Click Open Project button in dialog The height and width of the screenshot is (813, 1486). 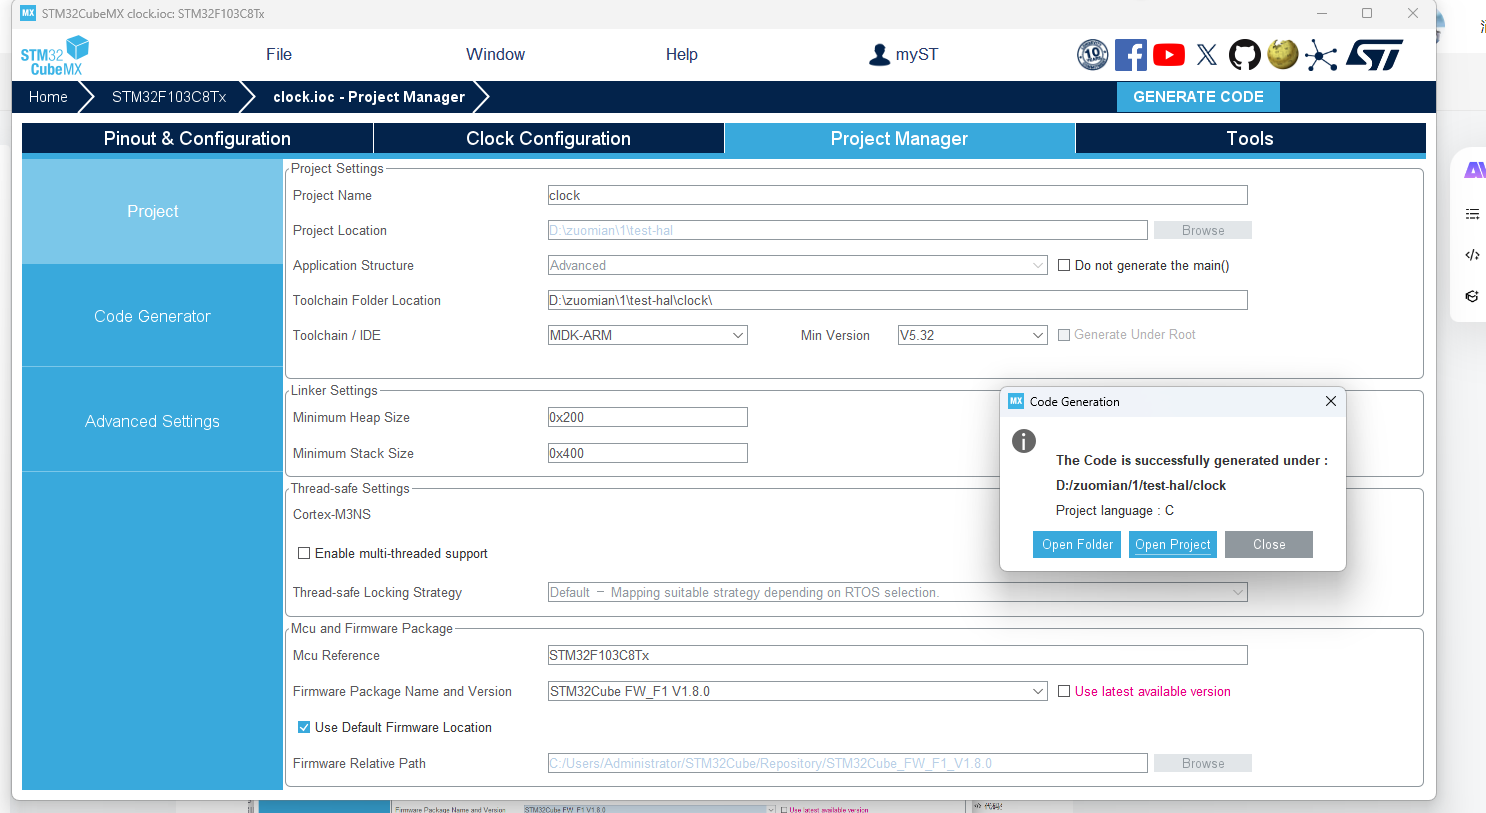pyautogui.click(x=1173, y=544)
